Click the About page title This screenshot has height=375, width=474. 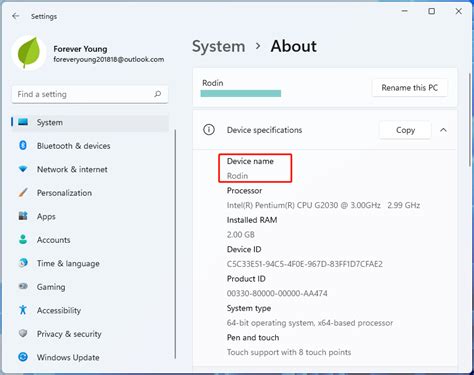tap(294, 46)
